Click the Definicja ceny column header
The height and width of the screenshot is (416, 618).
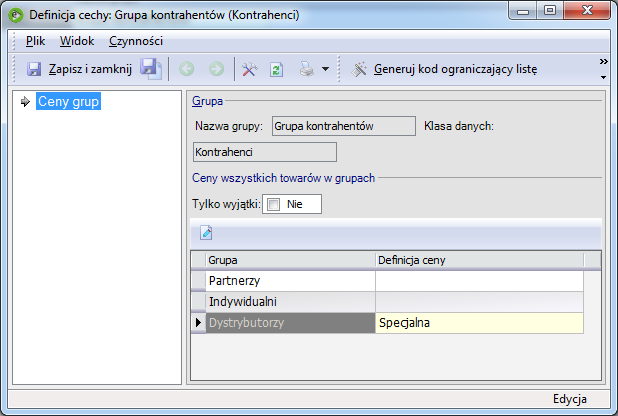[x=479, y=260]
